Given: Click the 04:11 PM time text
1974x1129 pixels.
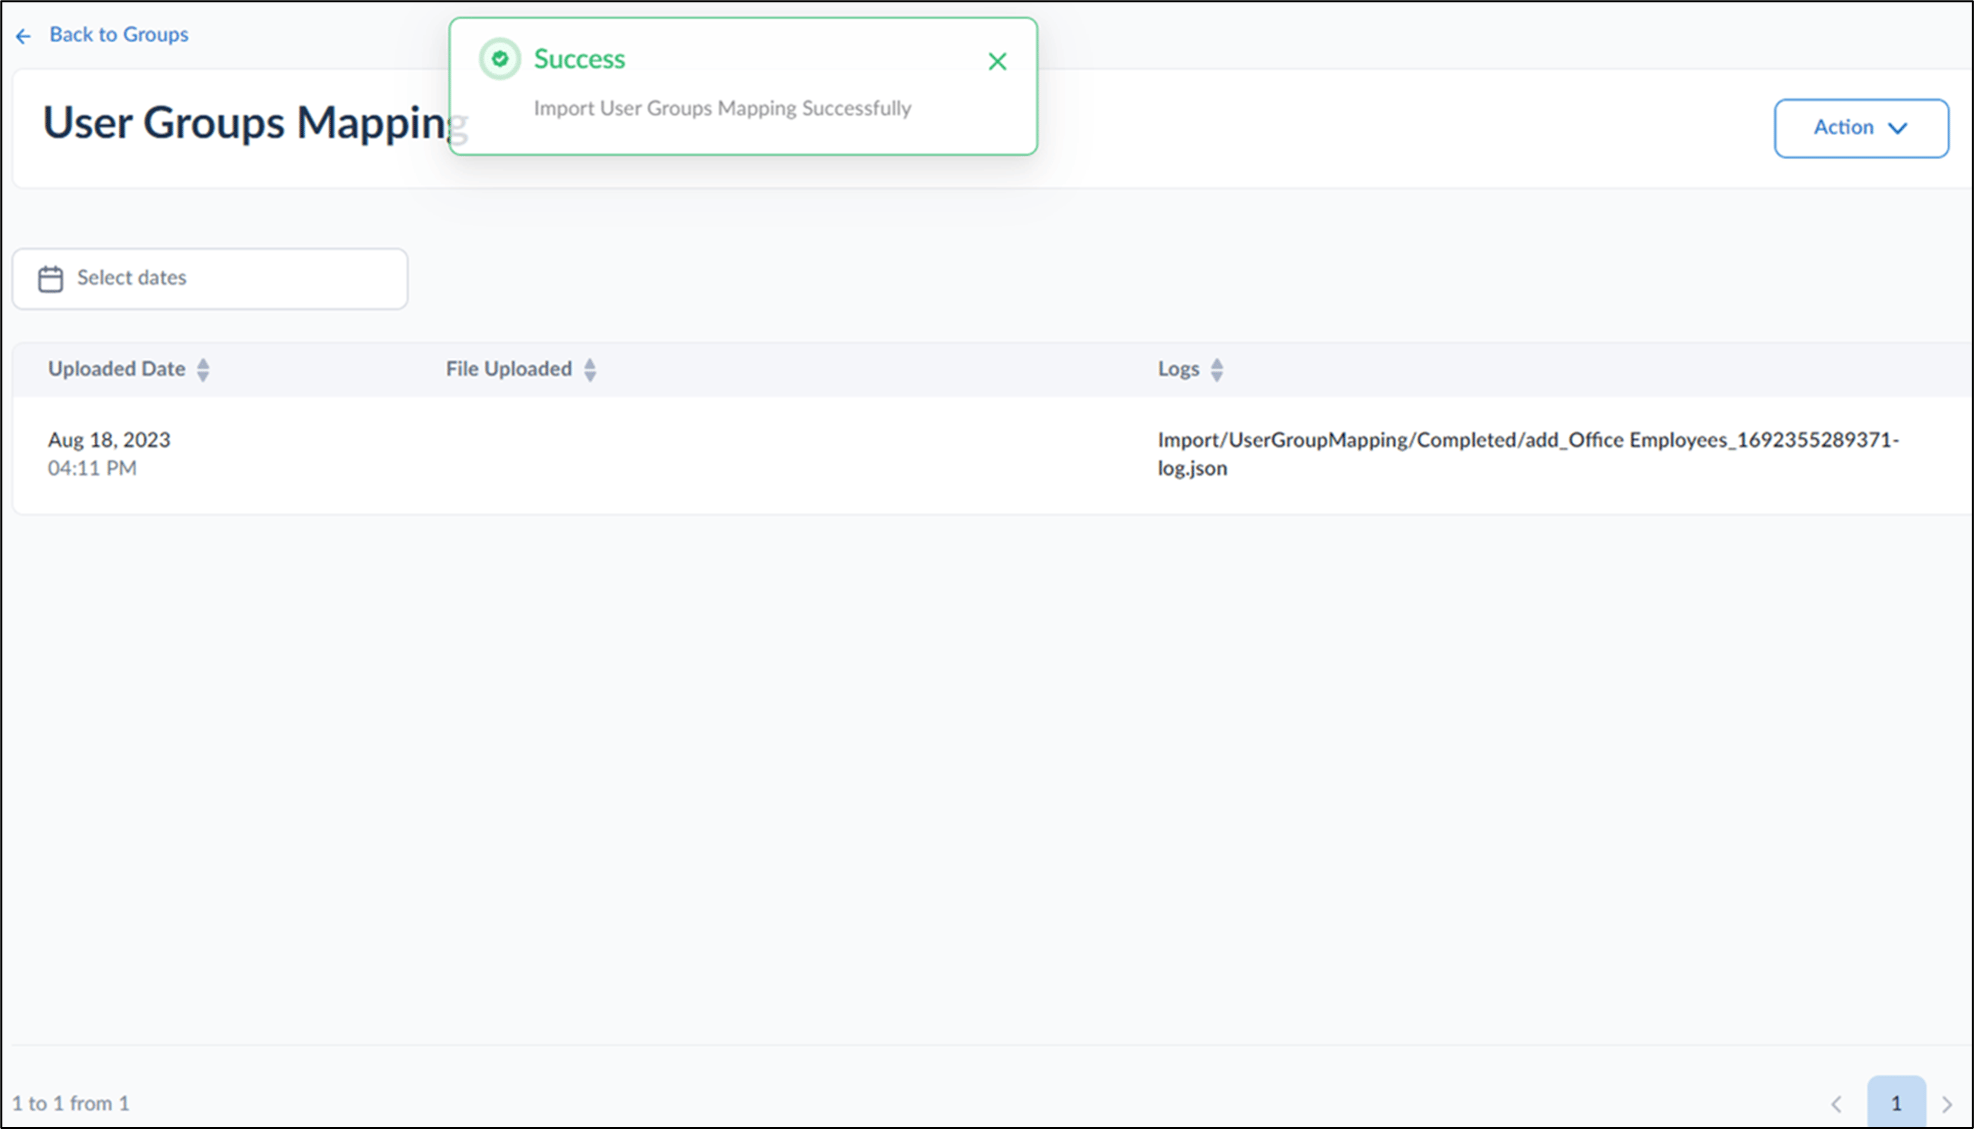Looking at the screenshot, I should click(x=92, y=468).
